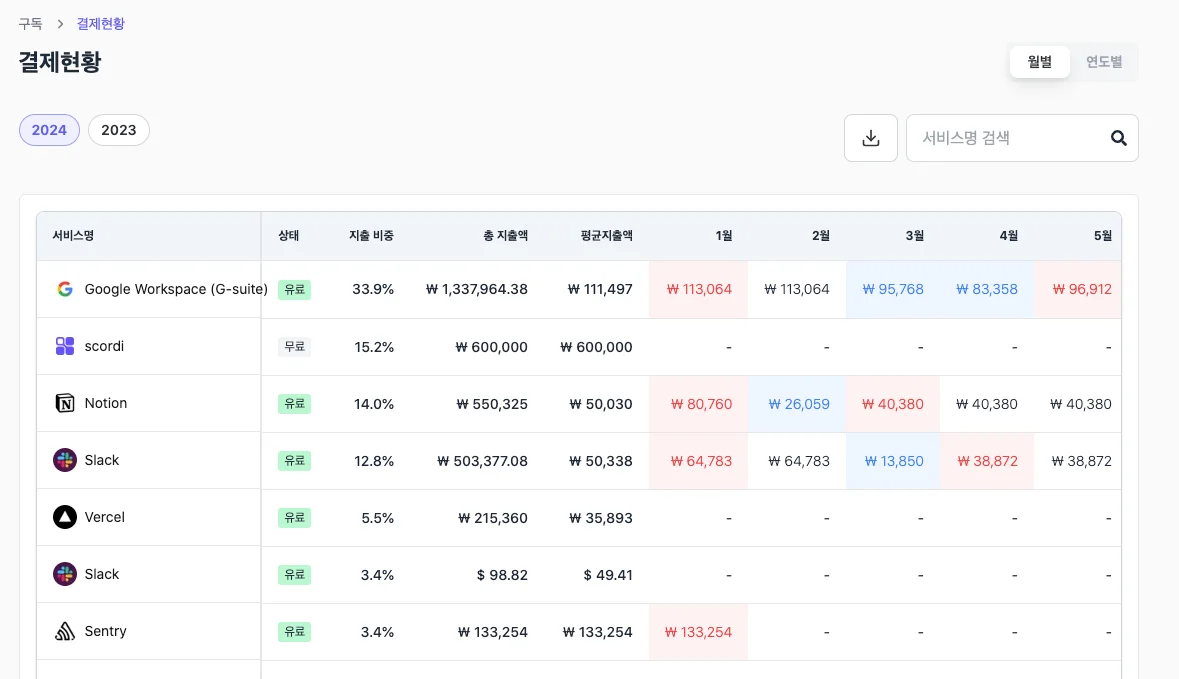
Task: Click the Notion logo icon
Action: (x=65, y=403)
